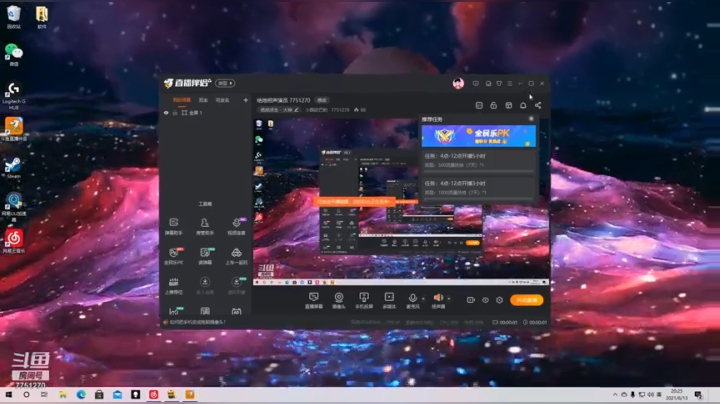This screenshot has height=404, width=720.
Task: Click the orange start live button
Action: point(527,300)
